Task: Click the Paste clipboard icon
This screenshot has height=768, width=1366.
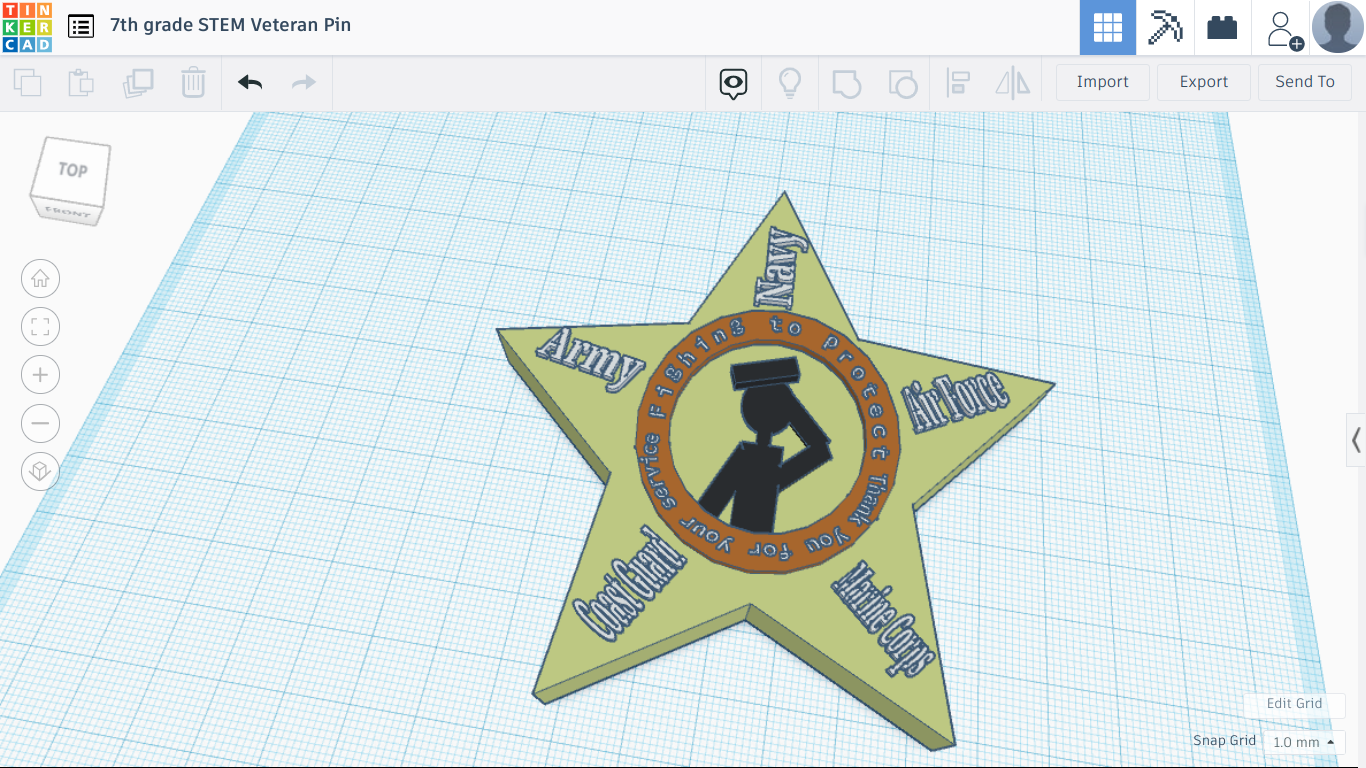Action: pos(81,82)
